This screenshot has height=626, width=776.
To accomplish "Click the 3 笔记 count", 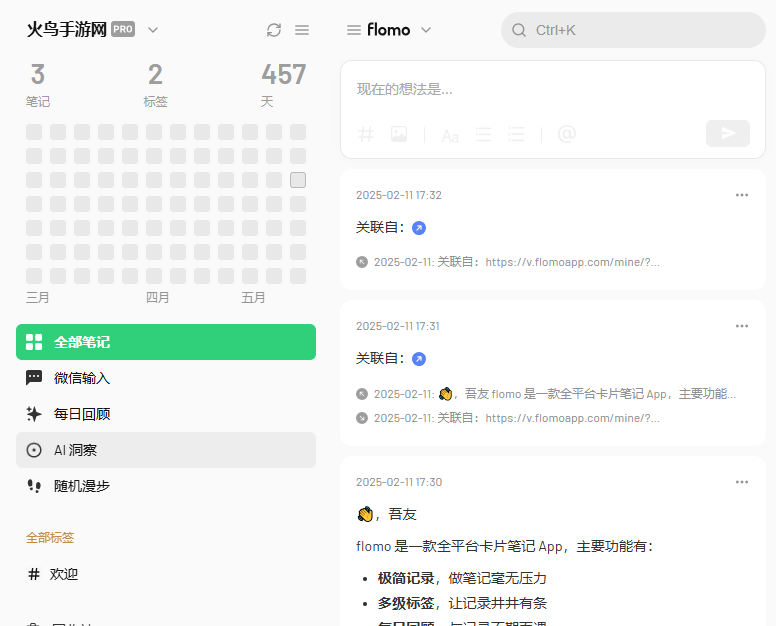I will pyautogui.click(x=38, y=85).
